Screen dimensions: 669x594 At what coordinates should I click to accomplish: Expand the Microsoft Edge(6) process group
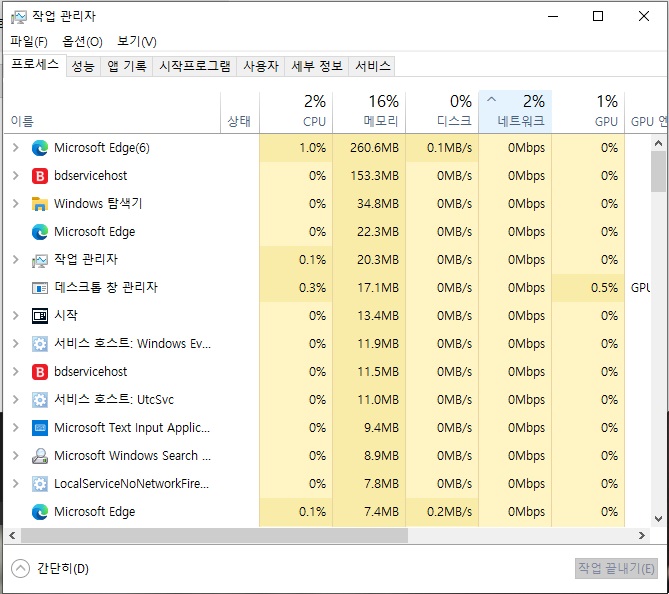click(x=16, y=148)
